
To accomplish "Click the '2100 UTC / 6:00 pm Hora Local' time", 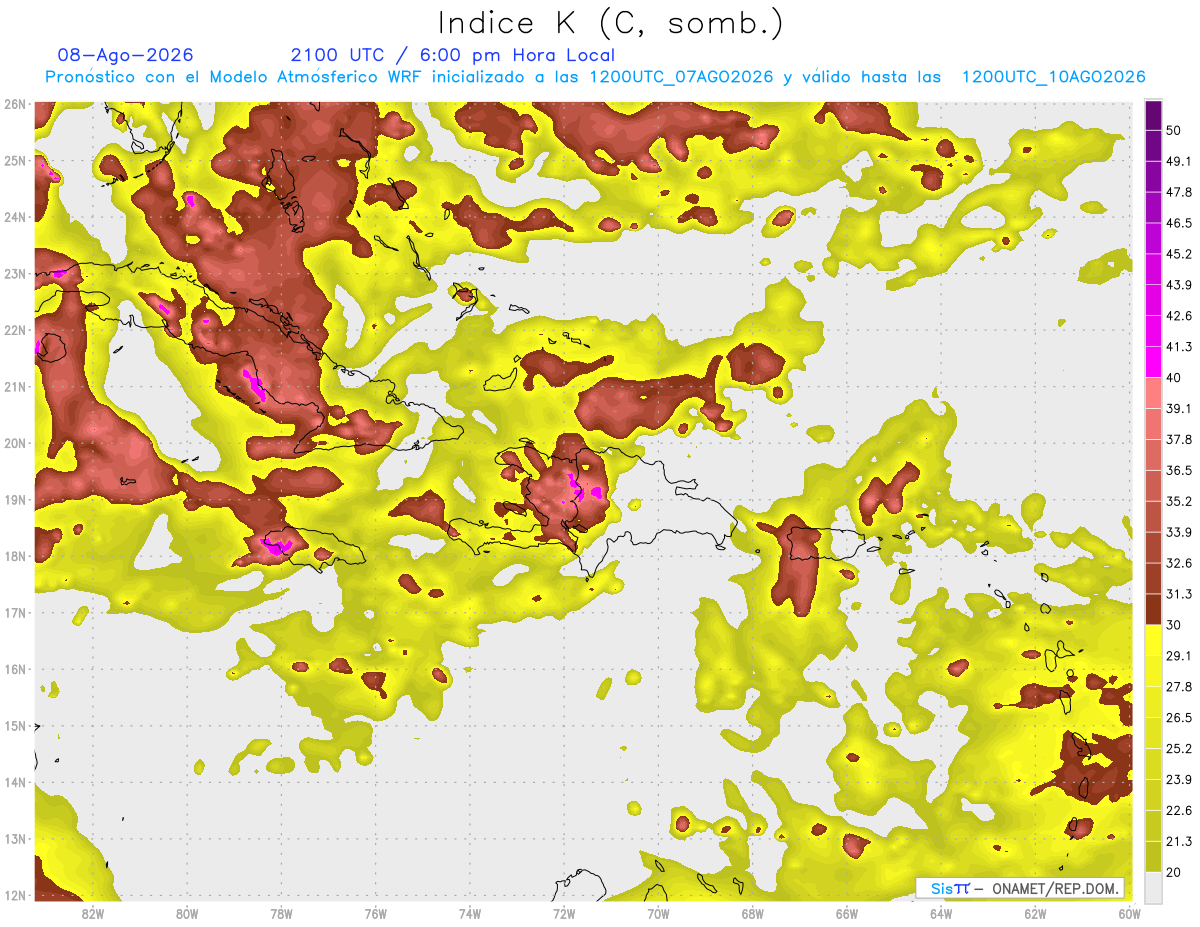I will [453, 55].
